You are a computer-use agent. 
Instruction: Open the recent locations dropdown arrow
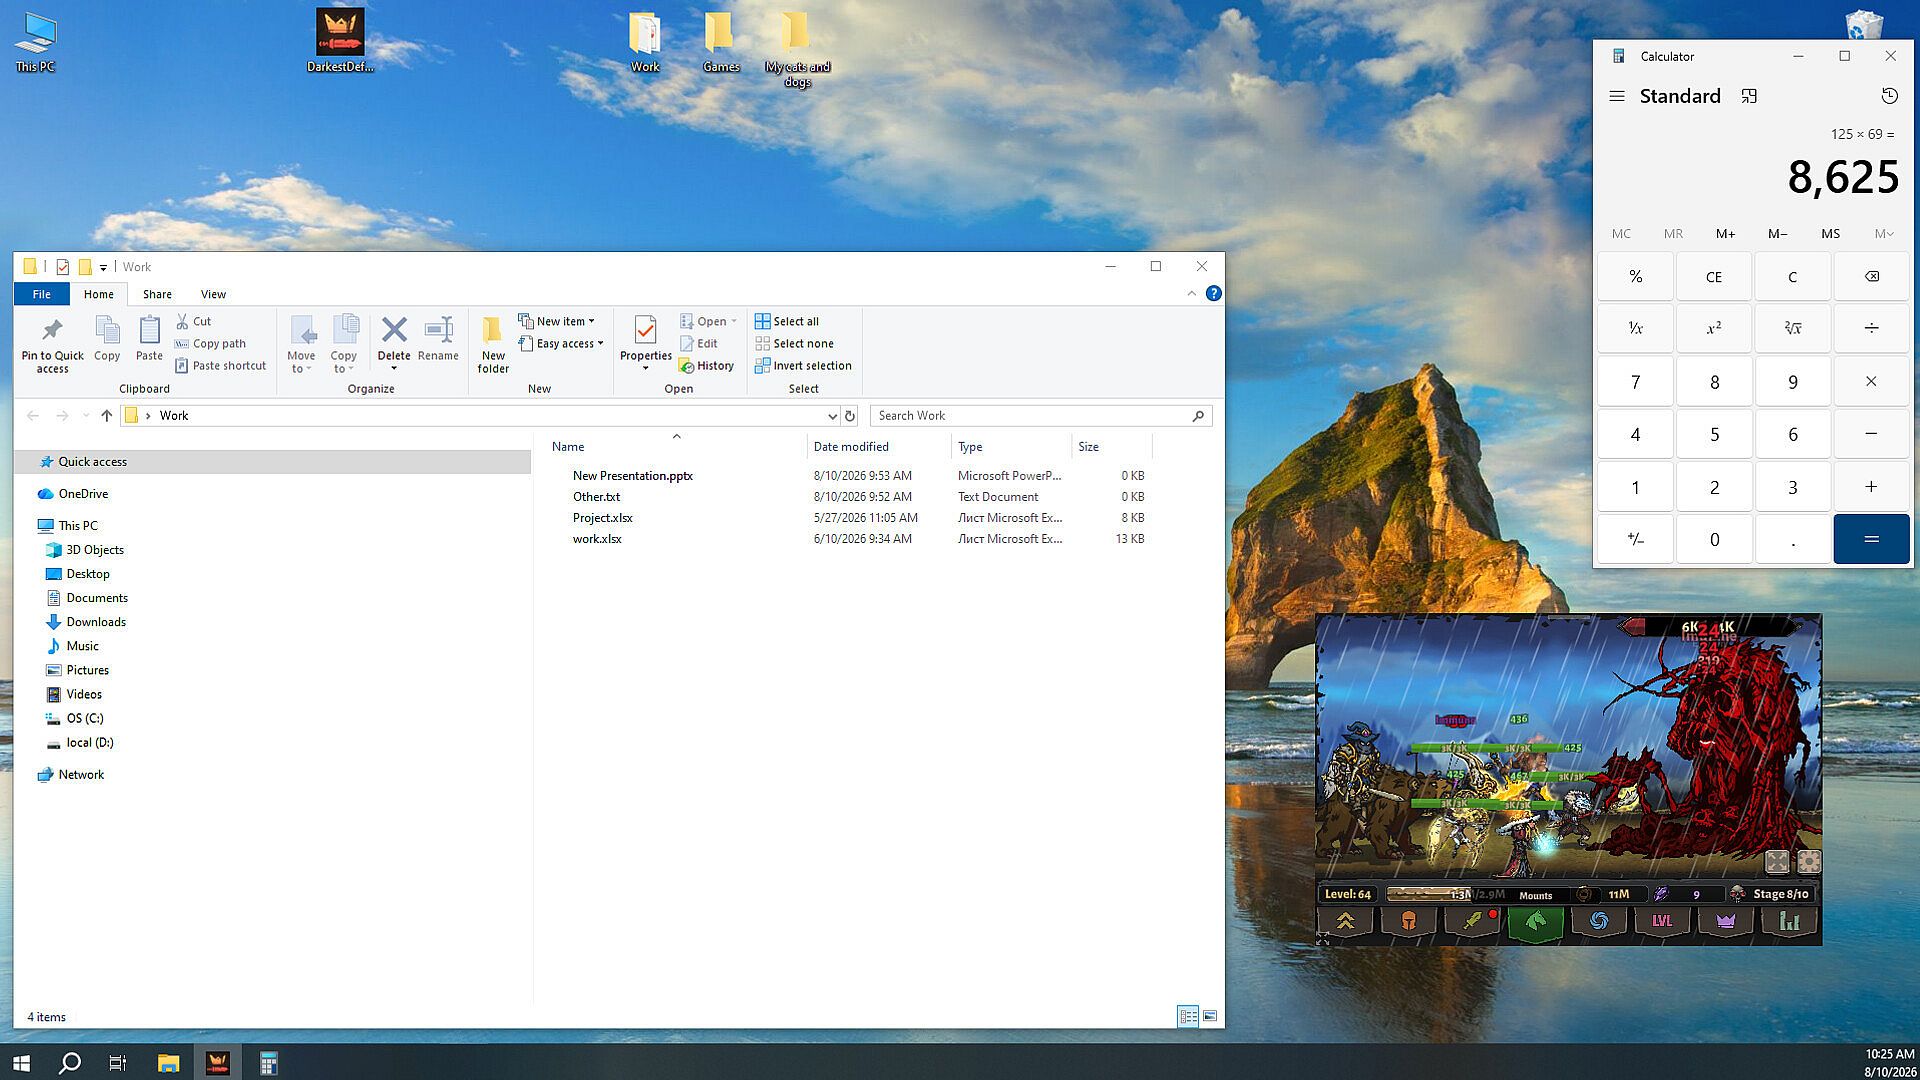pyautogui.click(x=86, y=415)
